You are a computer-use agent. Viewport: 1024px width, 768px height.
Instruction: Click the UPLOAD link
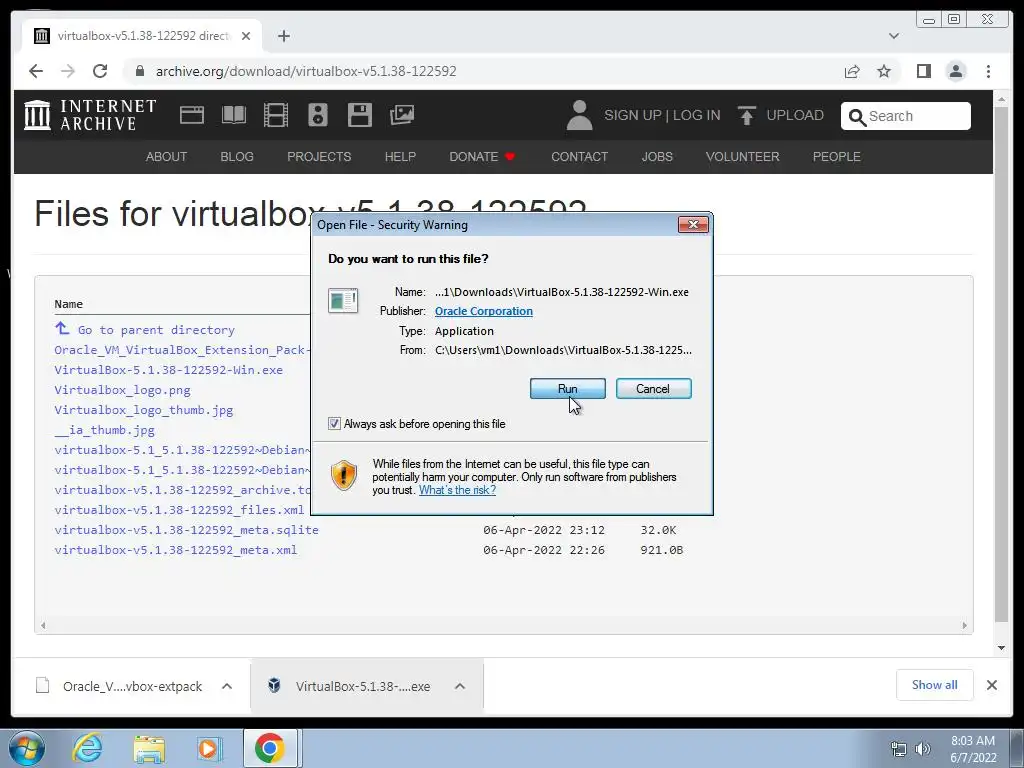781,115
